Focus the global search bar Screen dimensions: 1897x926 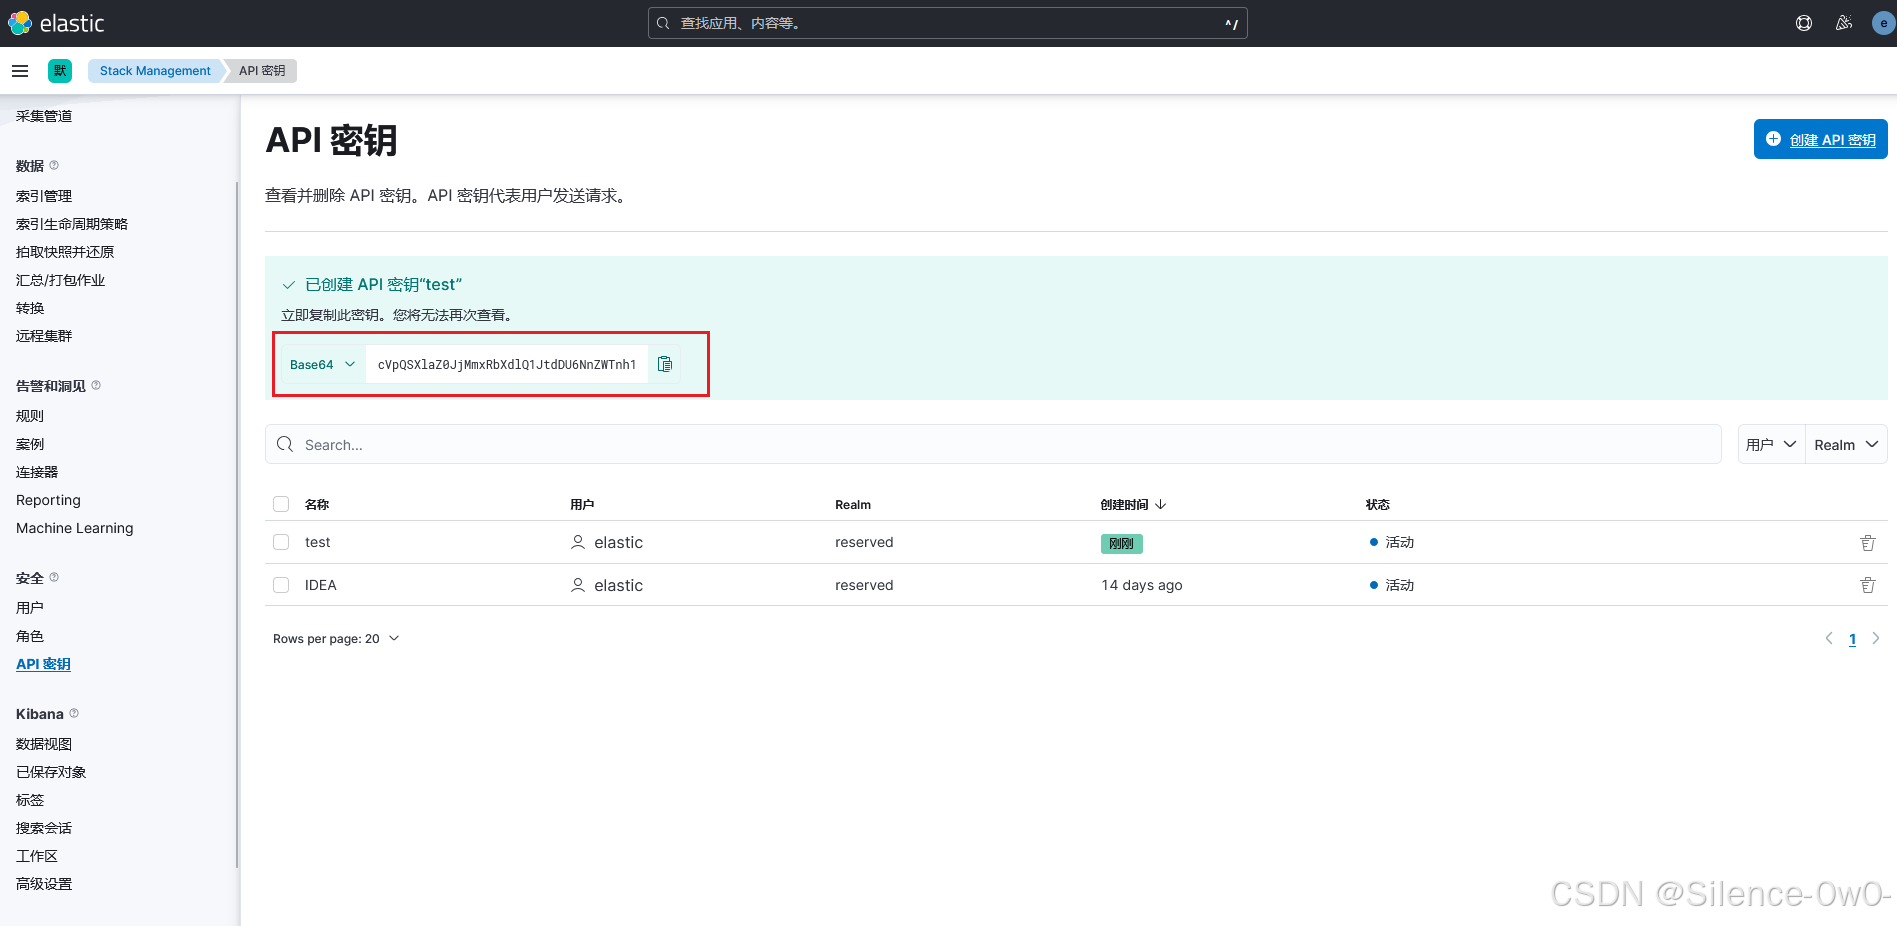947,23
